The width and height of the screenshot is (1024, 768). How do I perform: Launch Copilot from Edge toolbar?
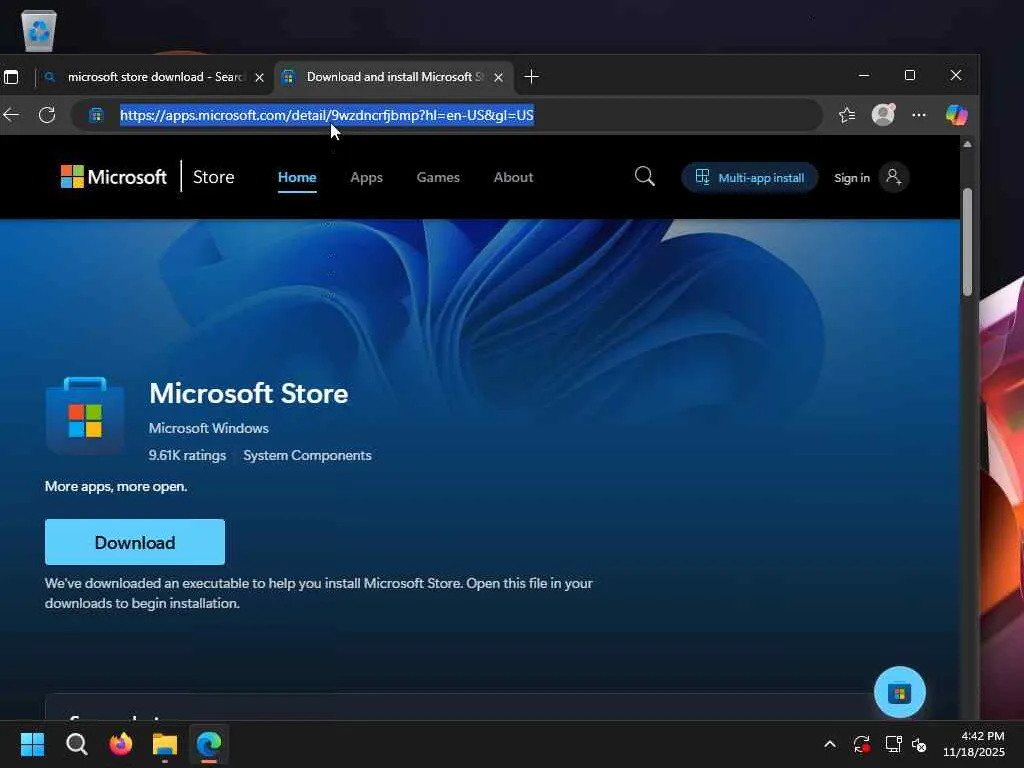pyautogui.click(x=957, y=115)
